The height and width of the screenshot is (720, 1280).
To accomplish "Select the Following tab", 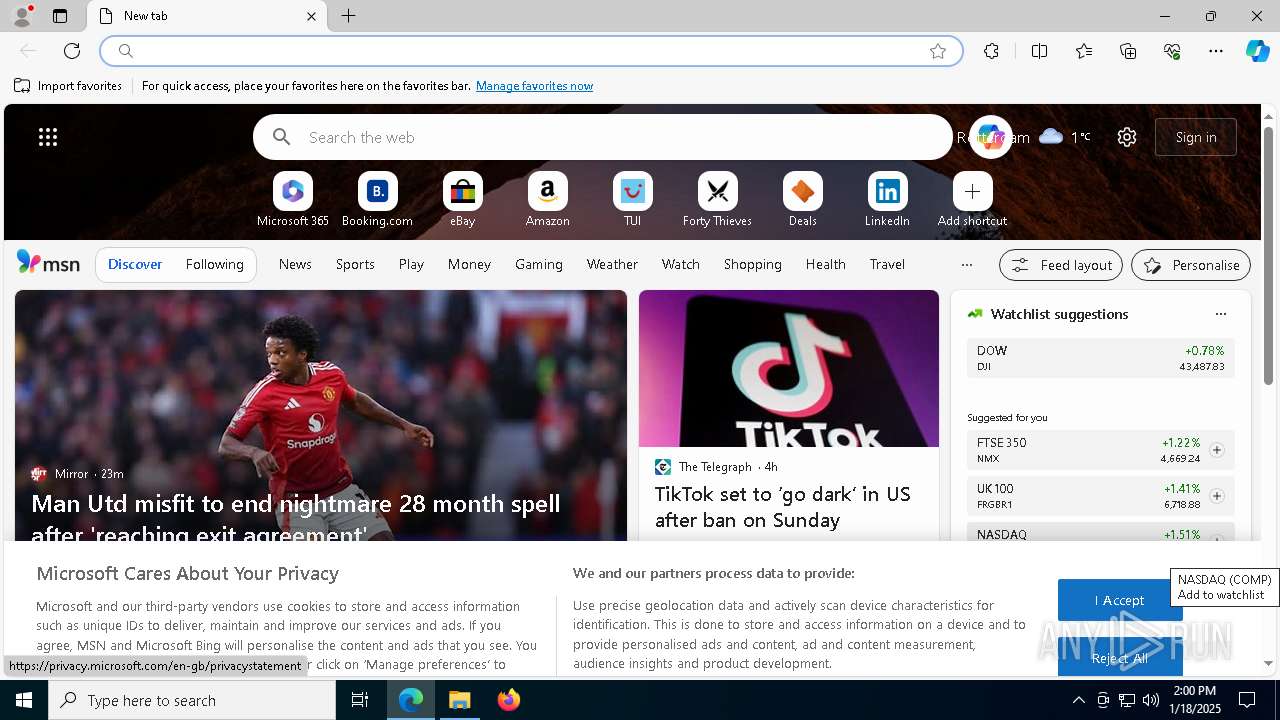I will click(214, 264).
